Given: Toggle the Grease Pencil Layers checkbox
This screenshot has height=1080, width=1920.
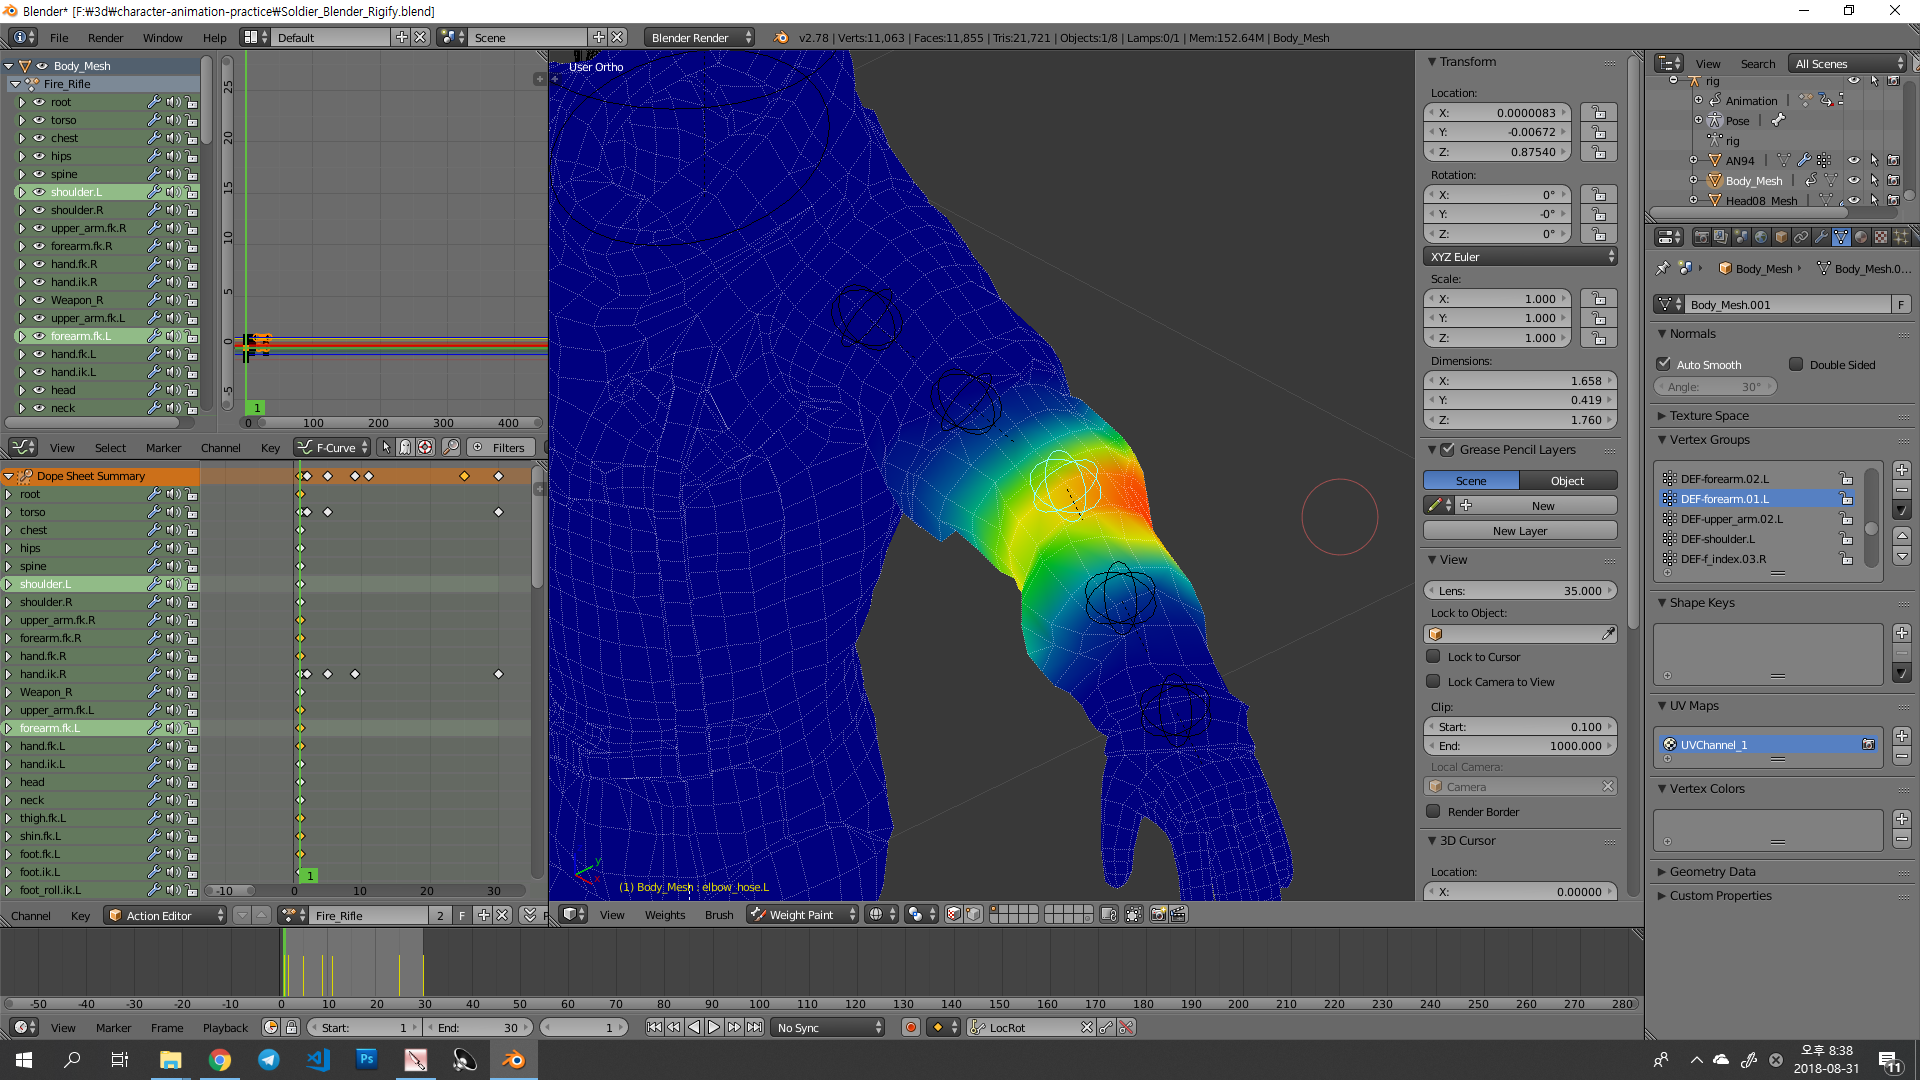Looking at the screenshot, I should tap(1447, 449).
